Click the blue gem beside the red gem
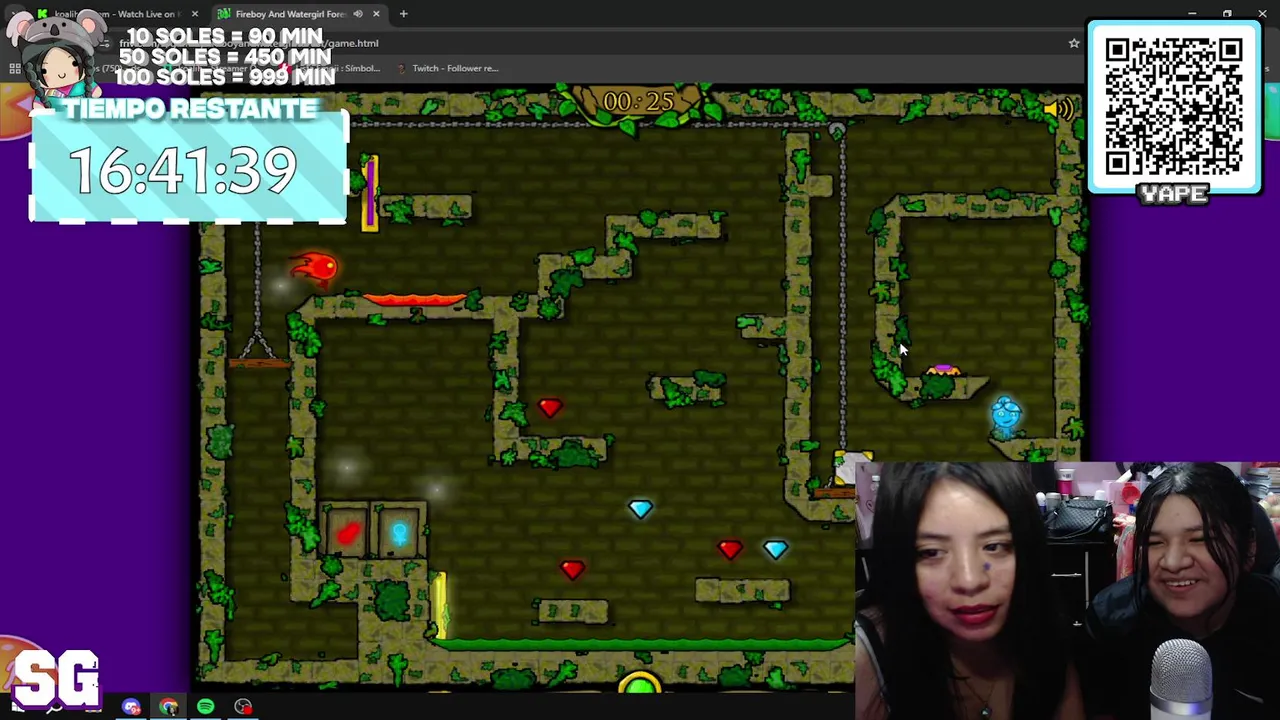 tap(775, 549)
